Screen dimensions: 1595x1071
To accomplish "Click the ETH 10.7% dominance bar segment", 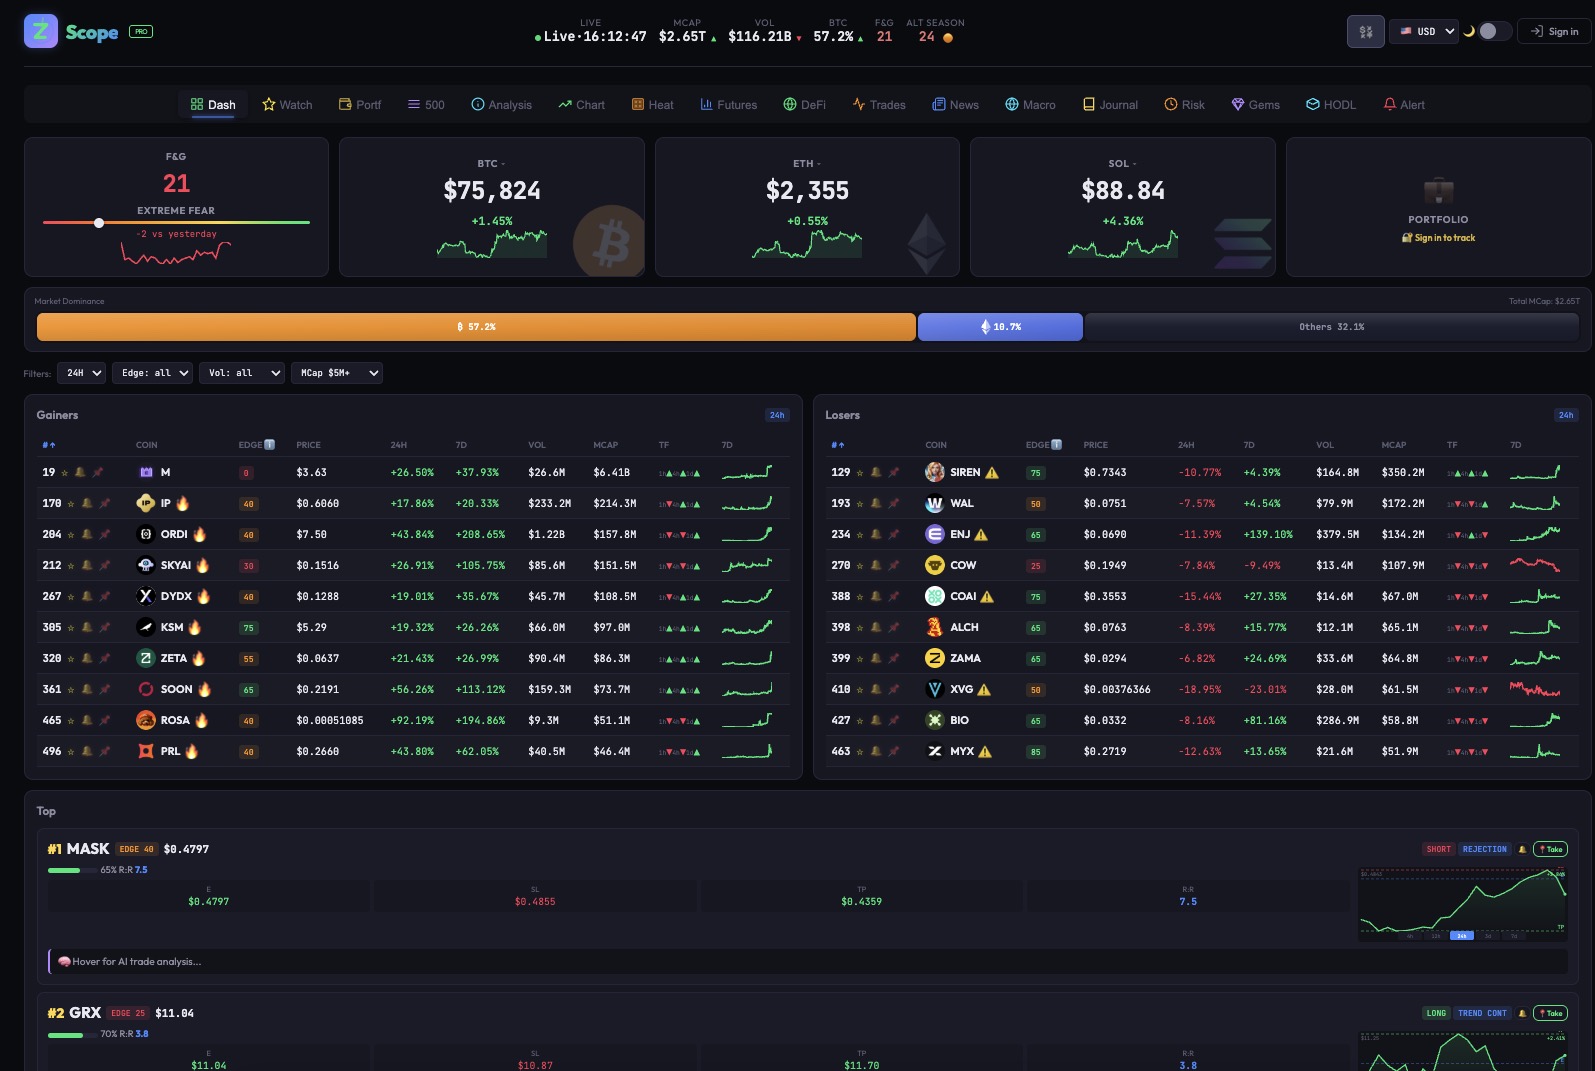I will (1000, 327).
